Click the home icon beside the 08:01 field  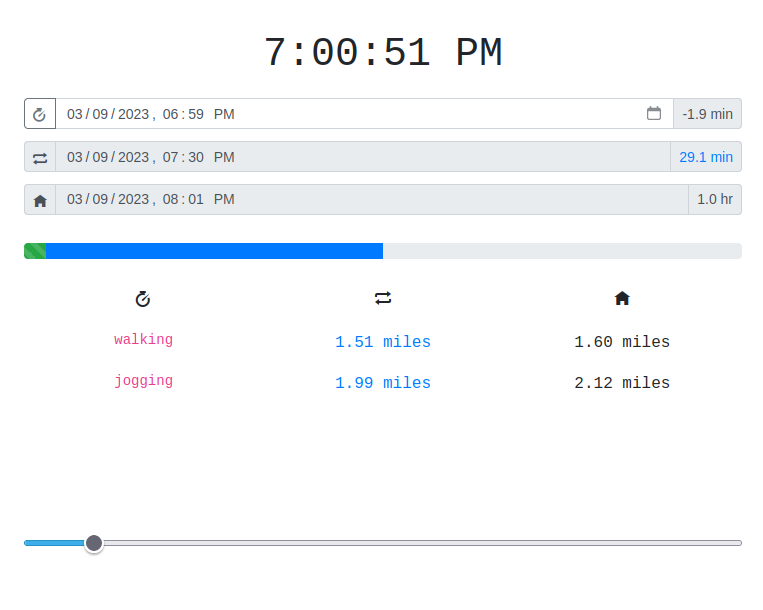[40, 200]
